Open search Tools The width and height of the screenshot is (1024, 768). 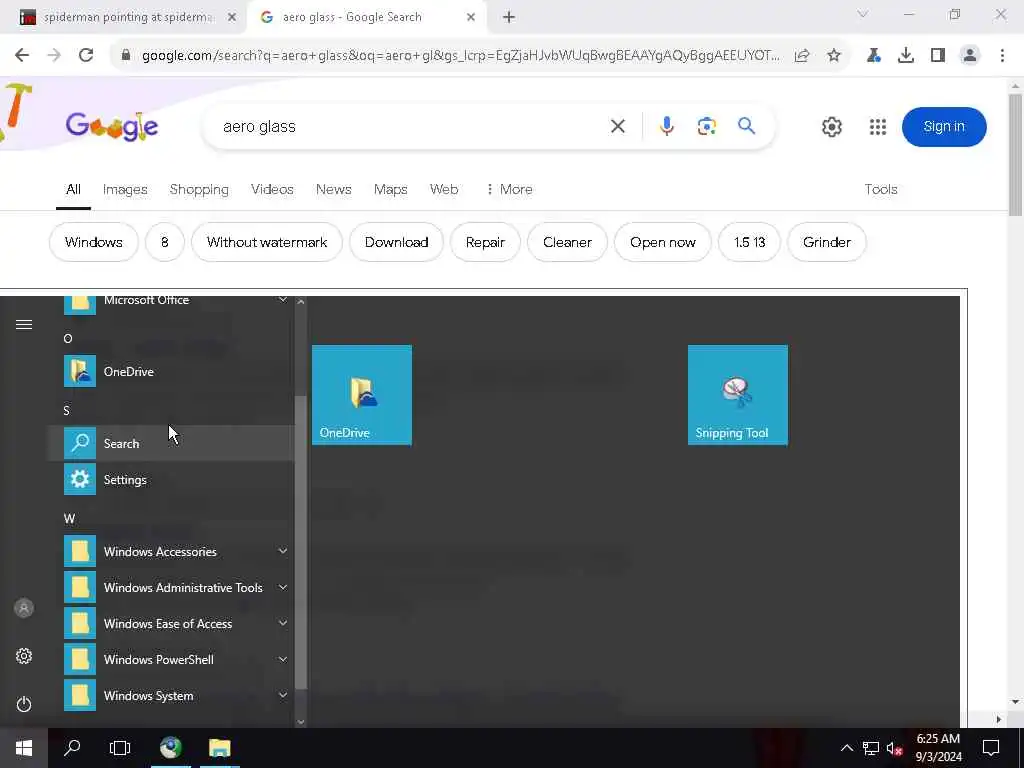(880, 189)
